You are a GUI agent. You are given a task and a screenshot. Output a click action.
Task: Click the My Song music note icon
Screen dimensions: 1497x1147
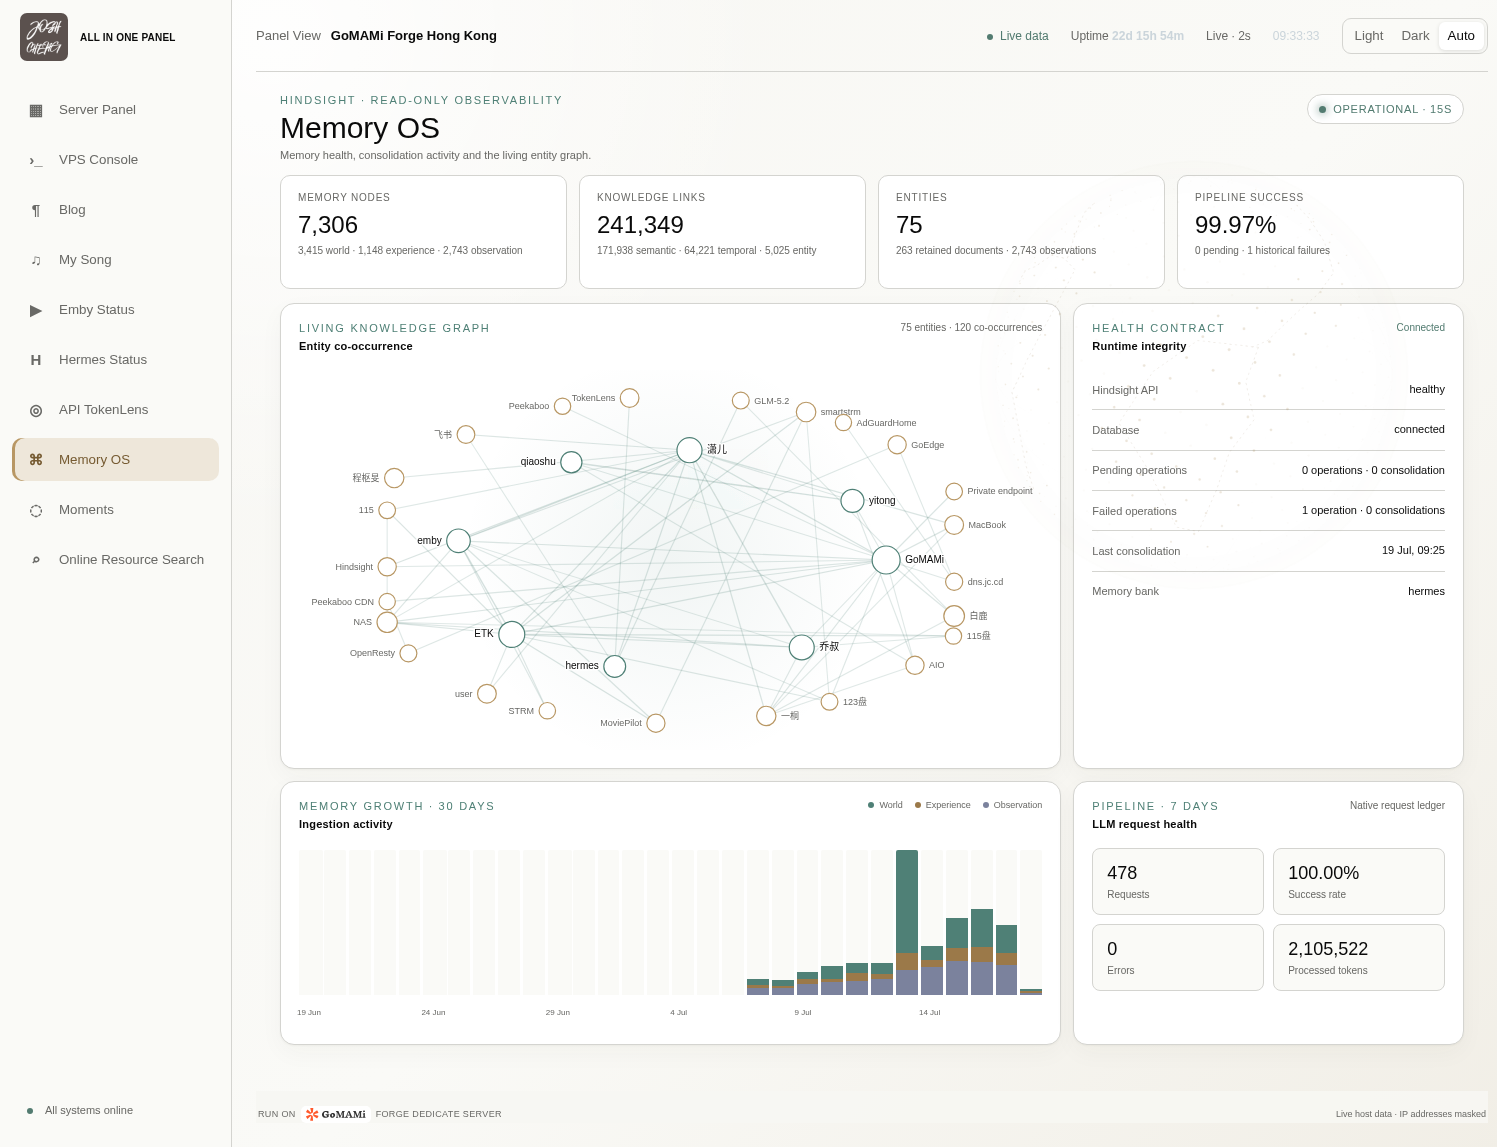(x=36, y=260)
